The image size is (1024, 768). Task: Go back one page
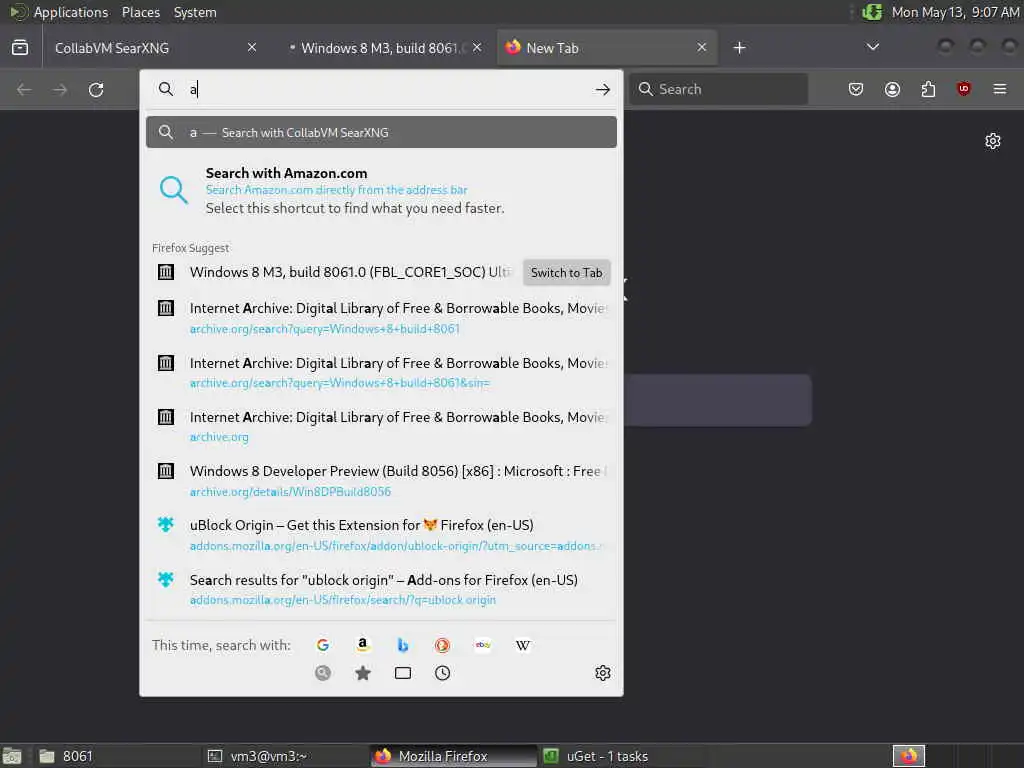[24, 89]
